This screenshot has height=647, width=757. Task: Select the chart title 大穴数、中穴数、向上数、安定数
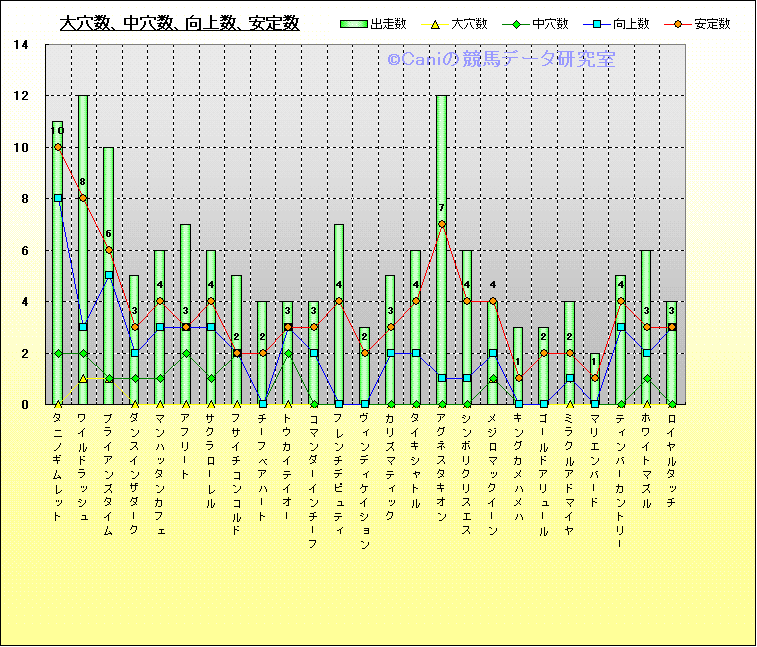[x=179, y=23]
